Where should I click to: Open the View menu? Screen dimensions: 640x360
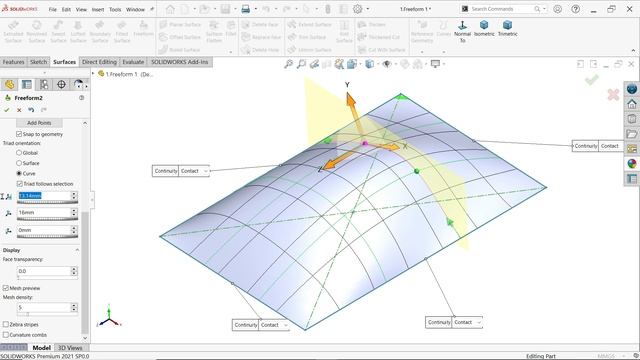[x=81, y=9]
